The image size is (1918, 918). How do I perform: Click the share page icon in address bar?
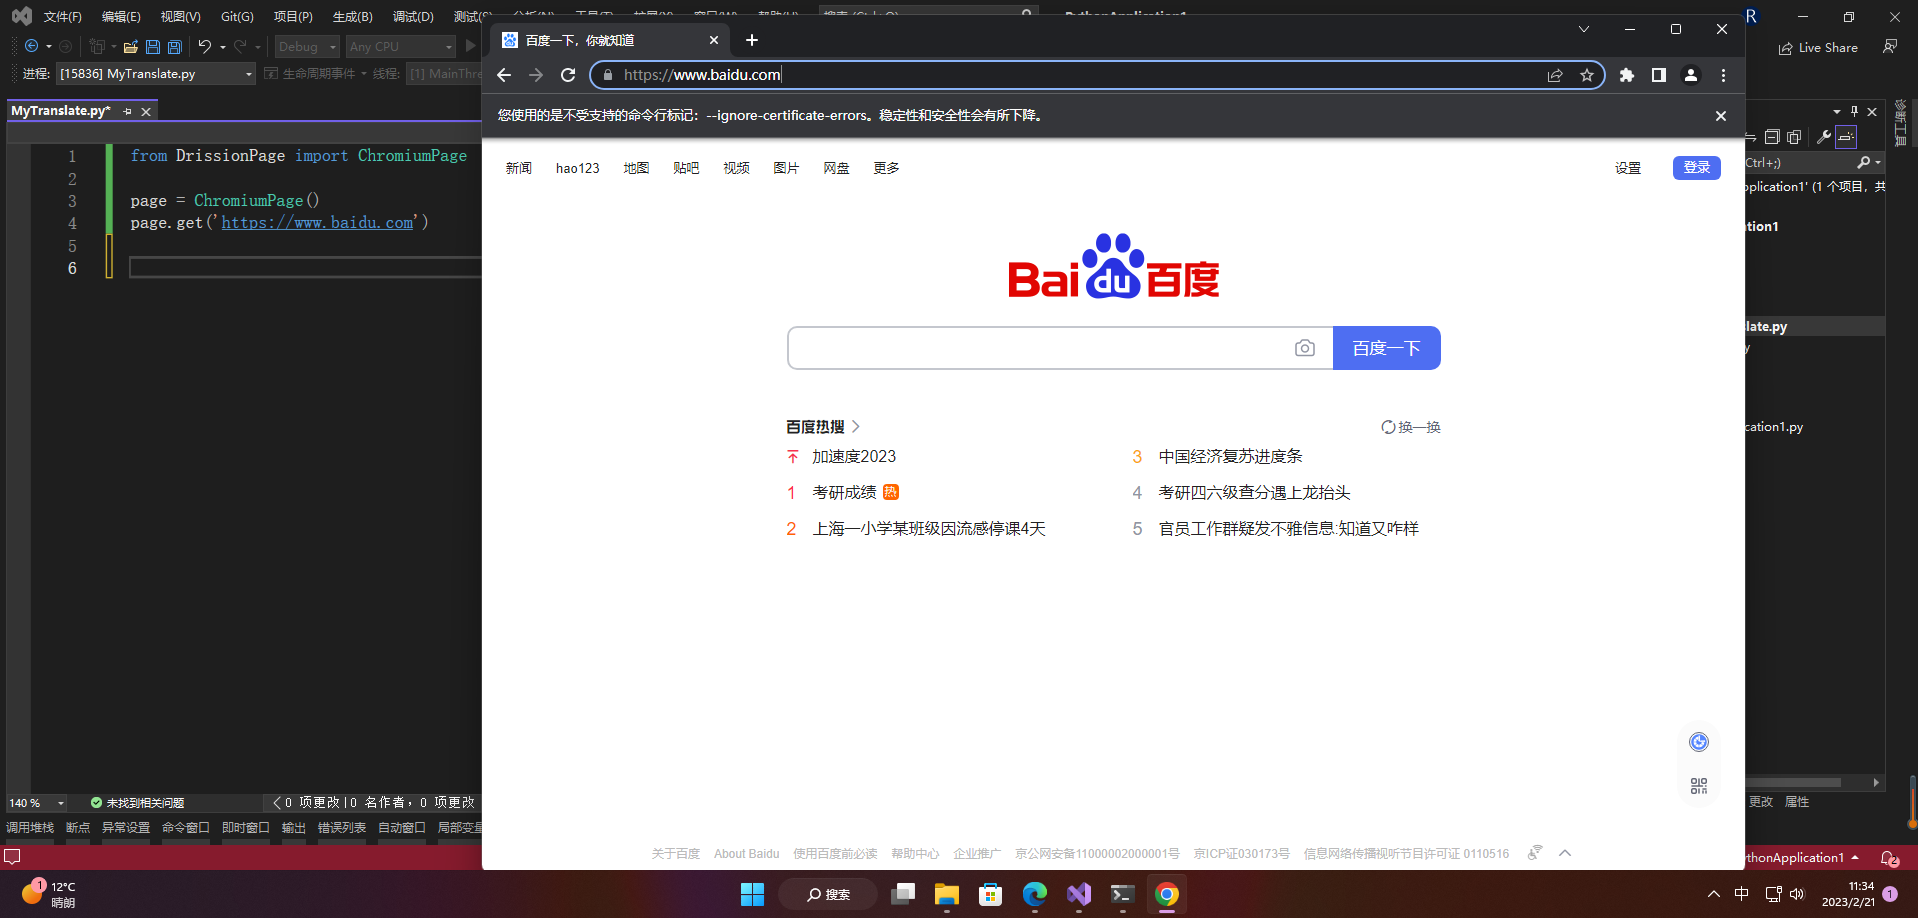tap(1555, 75)
